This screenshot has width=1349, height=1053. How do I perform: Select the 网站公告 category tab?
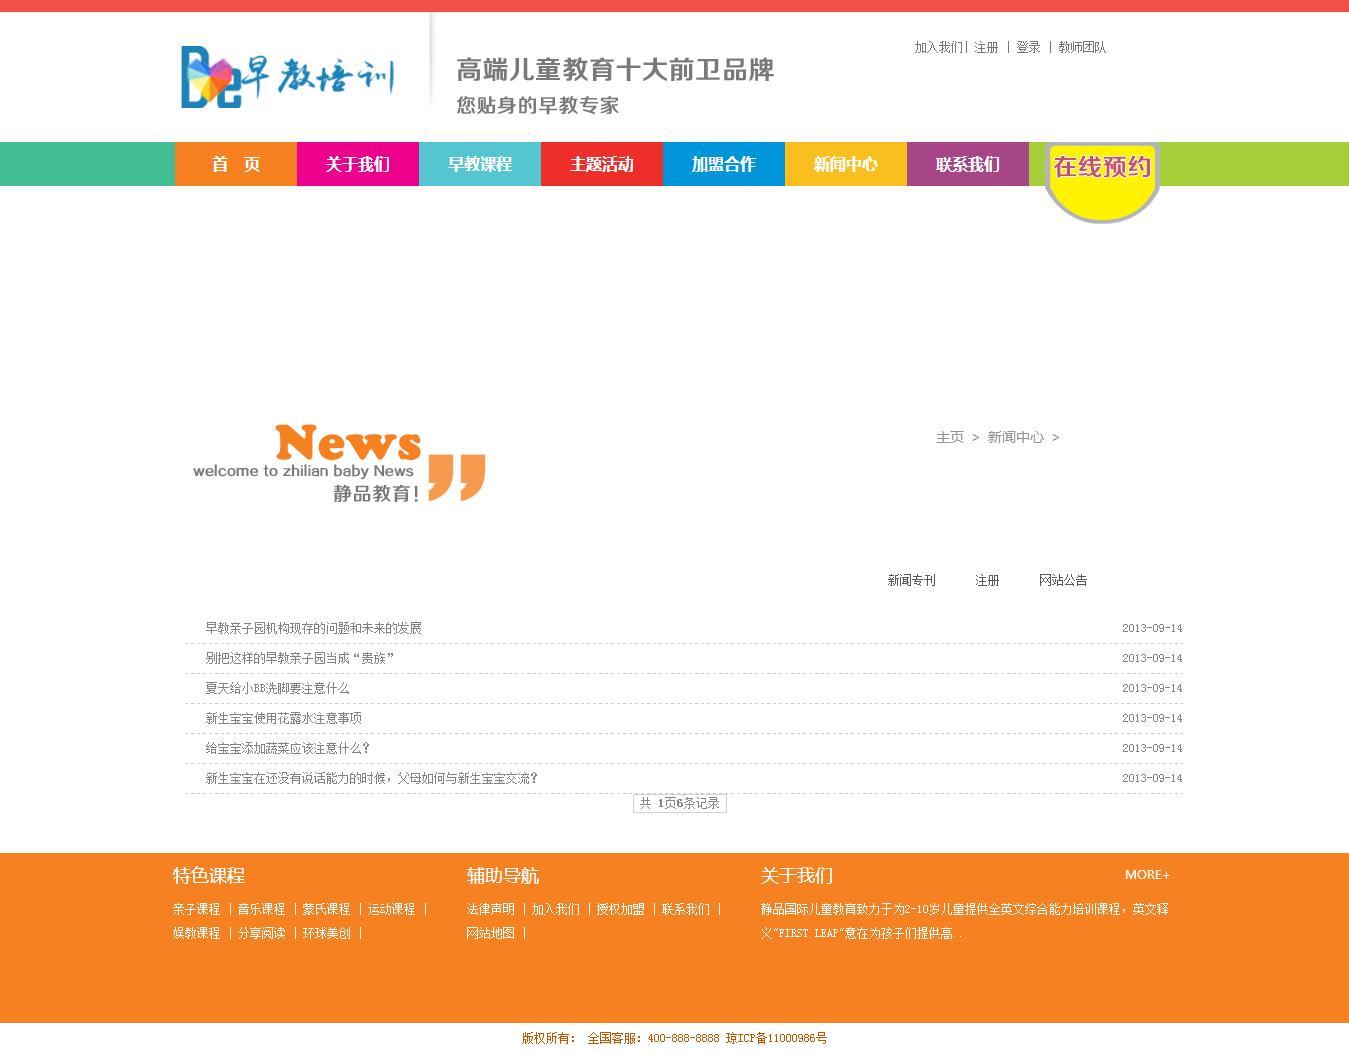pos(1062,580)
